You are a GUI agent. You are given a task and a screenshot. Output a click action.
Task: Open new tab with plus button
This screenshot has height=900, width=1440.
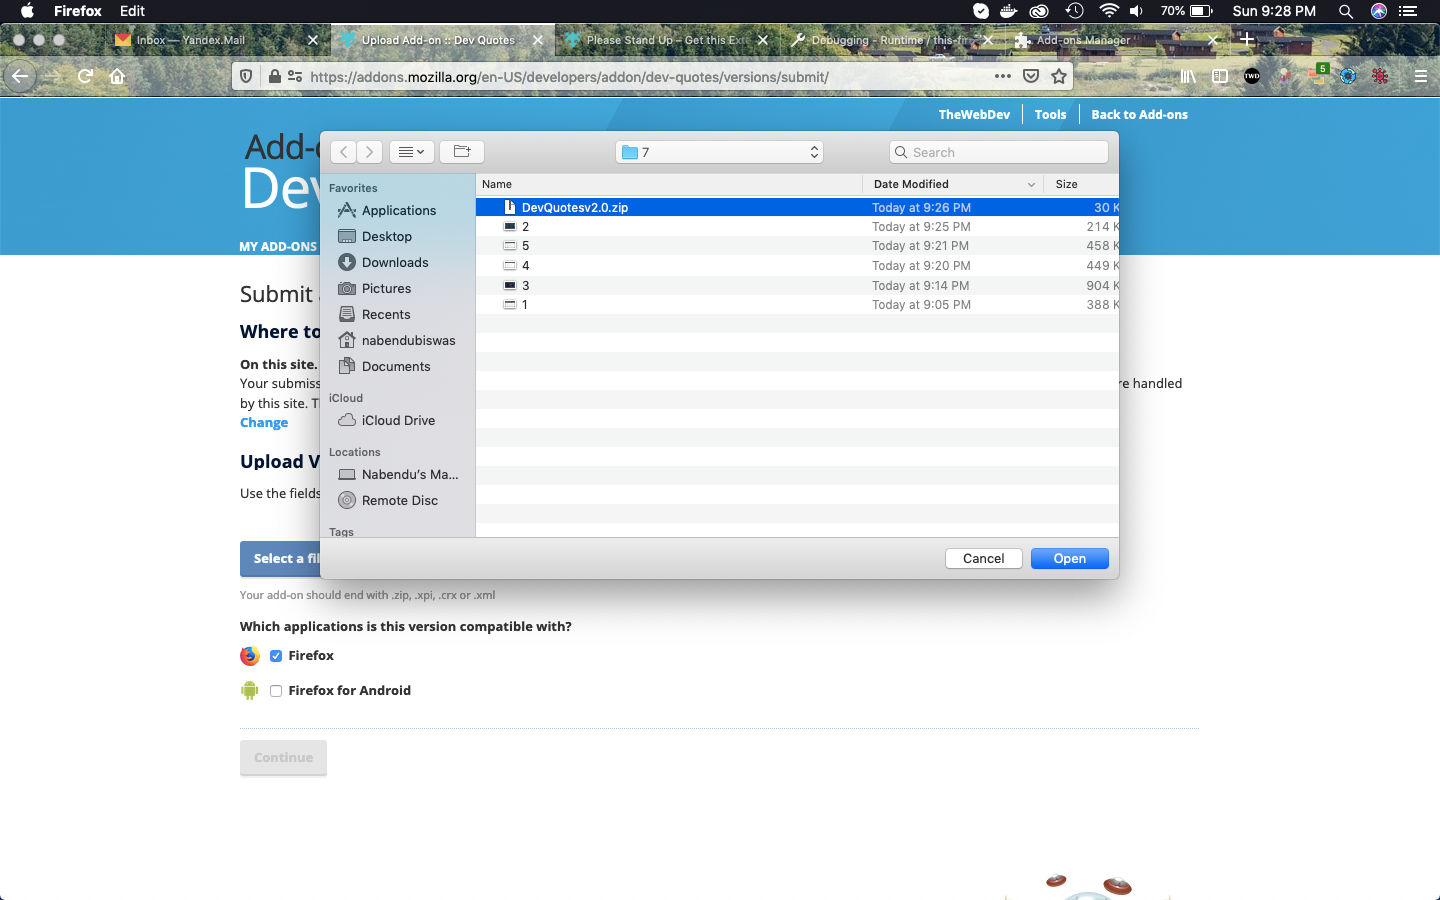[x=1247, y=40]
